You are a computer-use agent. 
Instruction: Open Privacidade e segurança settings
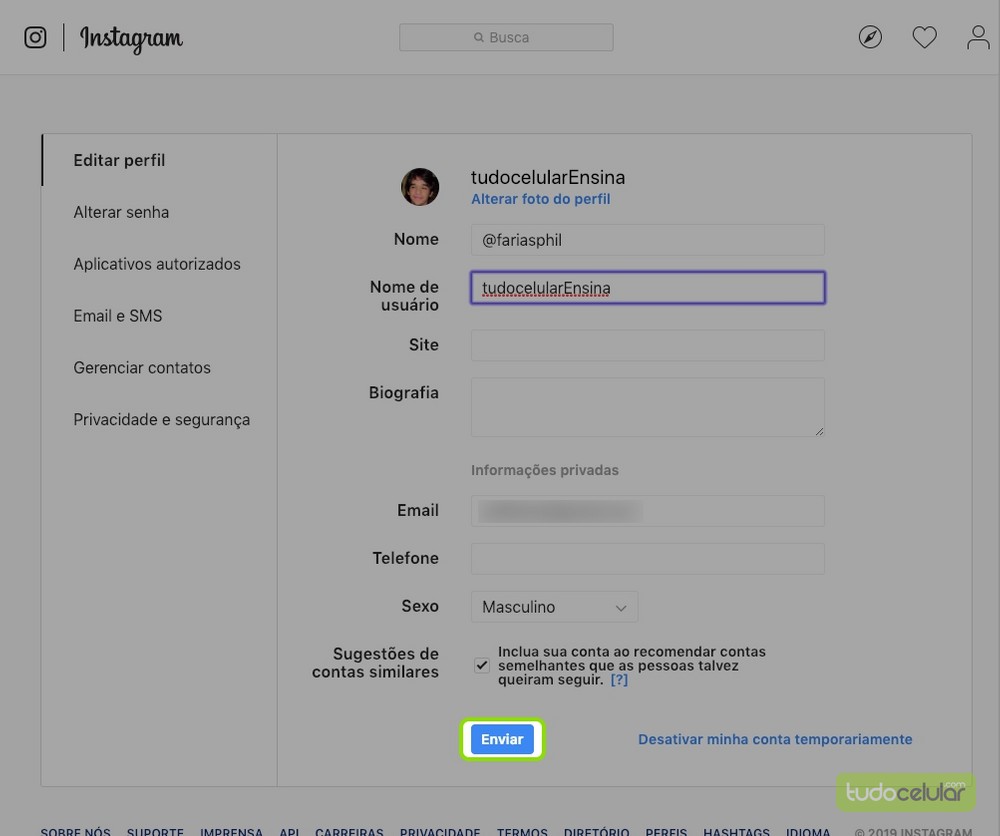coord(161,420)
